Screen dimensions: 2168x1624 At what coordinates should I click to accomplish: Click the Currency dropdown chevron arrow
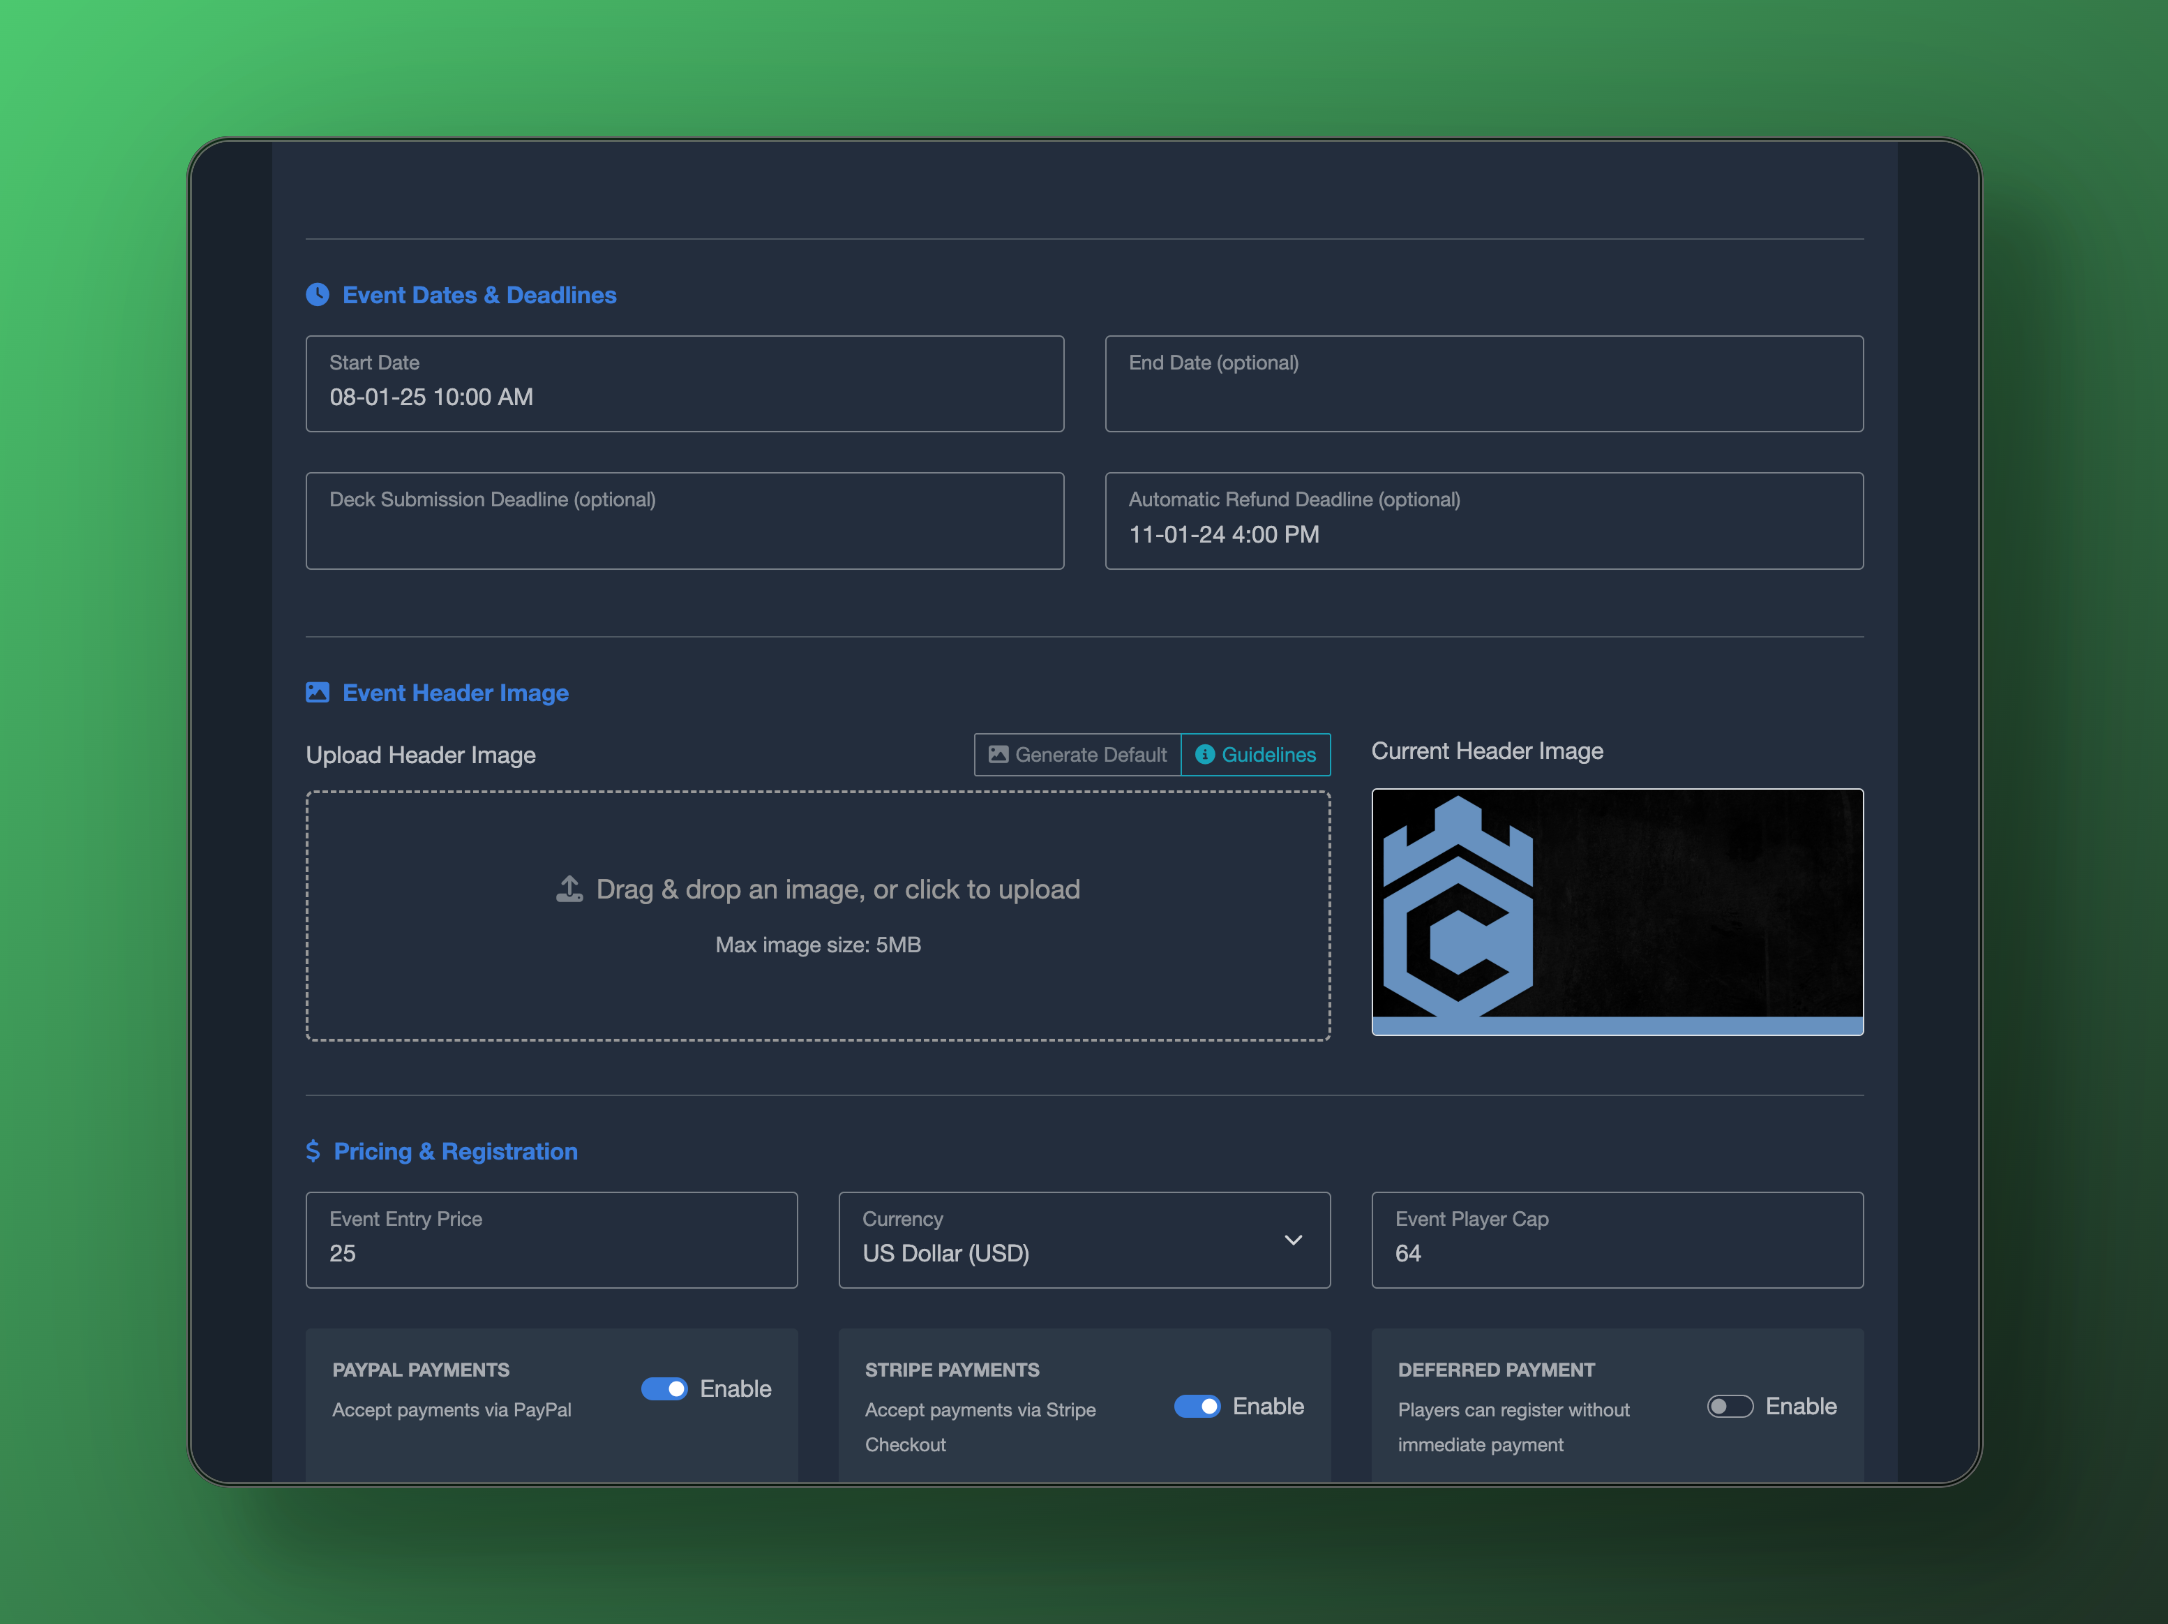(x=1293, y=1240)
